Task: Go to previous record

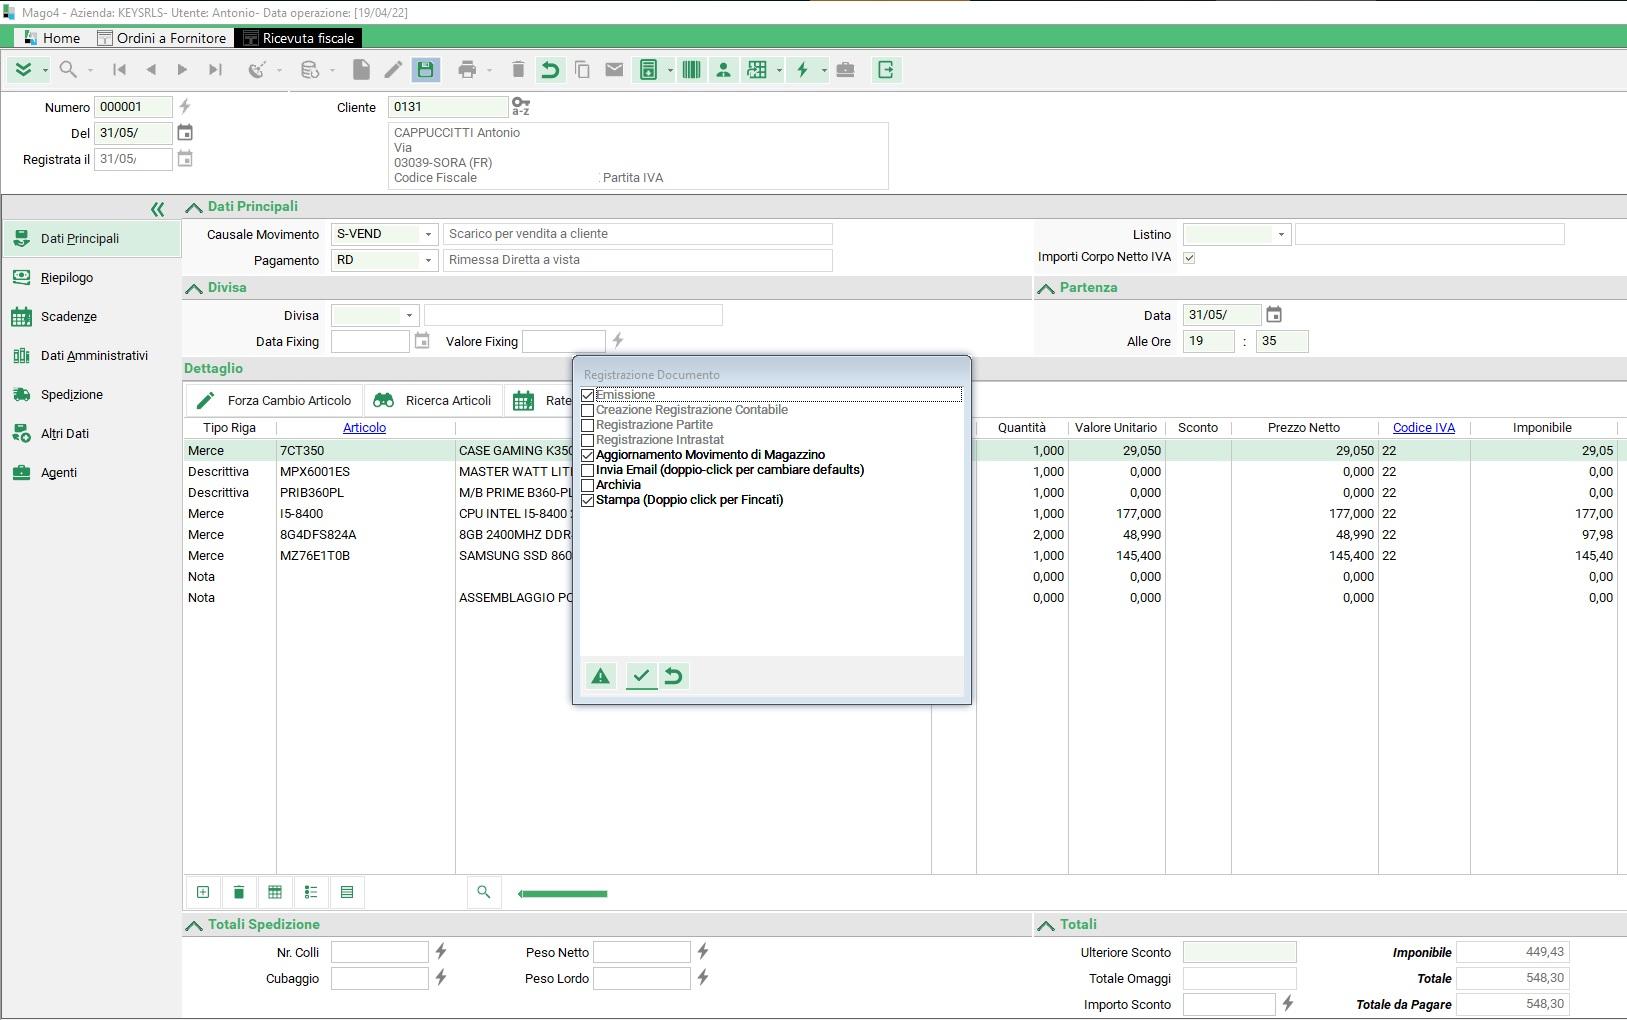Action: coord(151,70)
